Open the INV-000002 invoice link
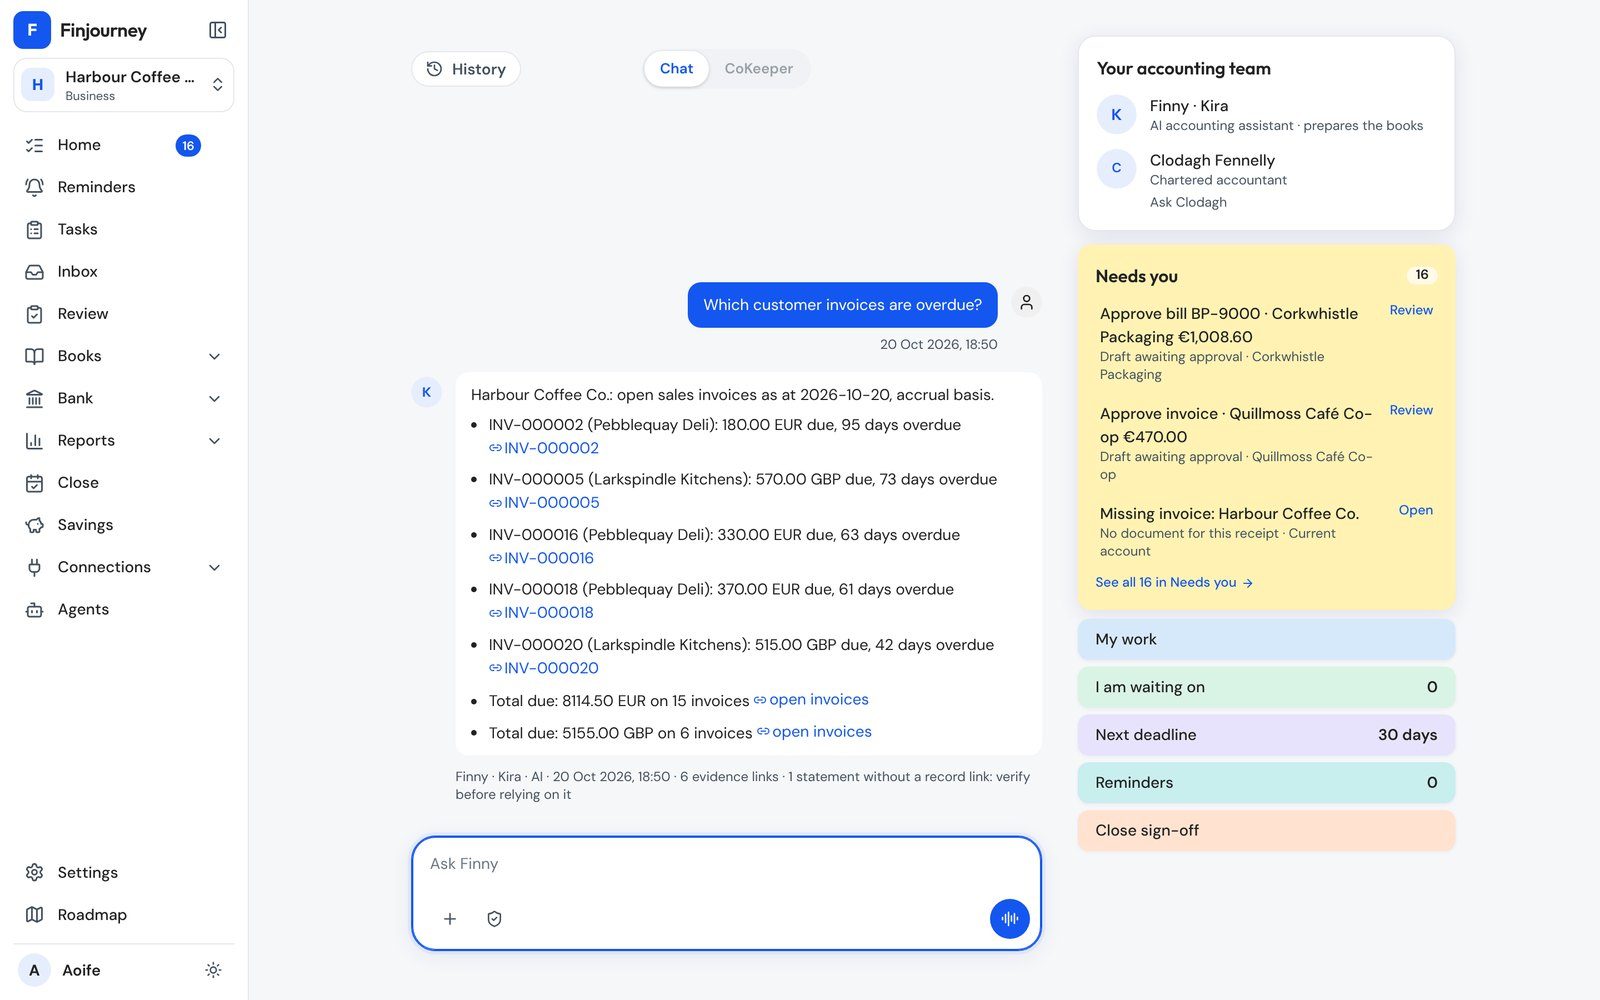 (x=544, y=448)
